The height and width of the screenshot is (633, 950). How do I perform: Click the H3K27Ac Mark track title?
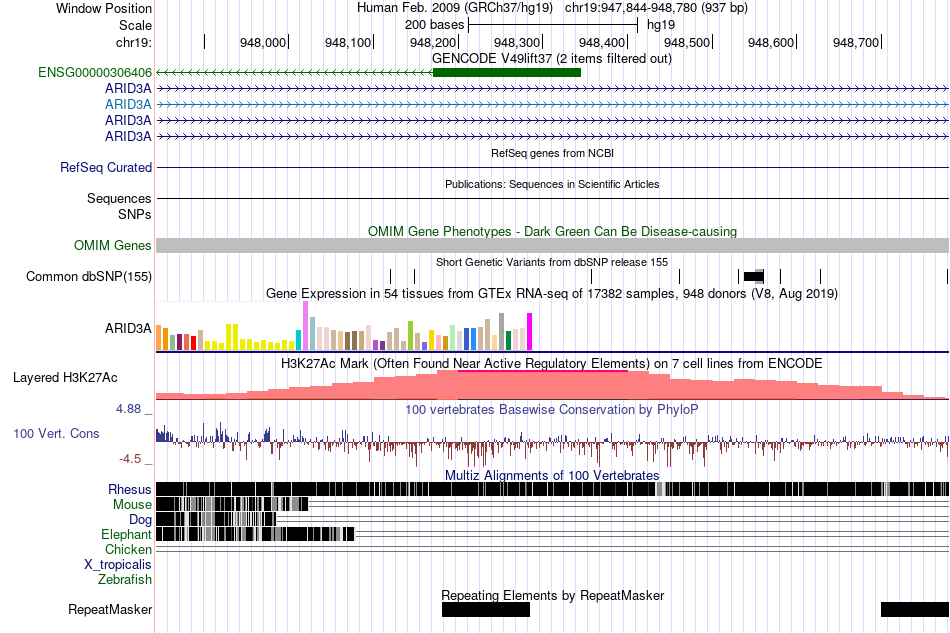552,363
